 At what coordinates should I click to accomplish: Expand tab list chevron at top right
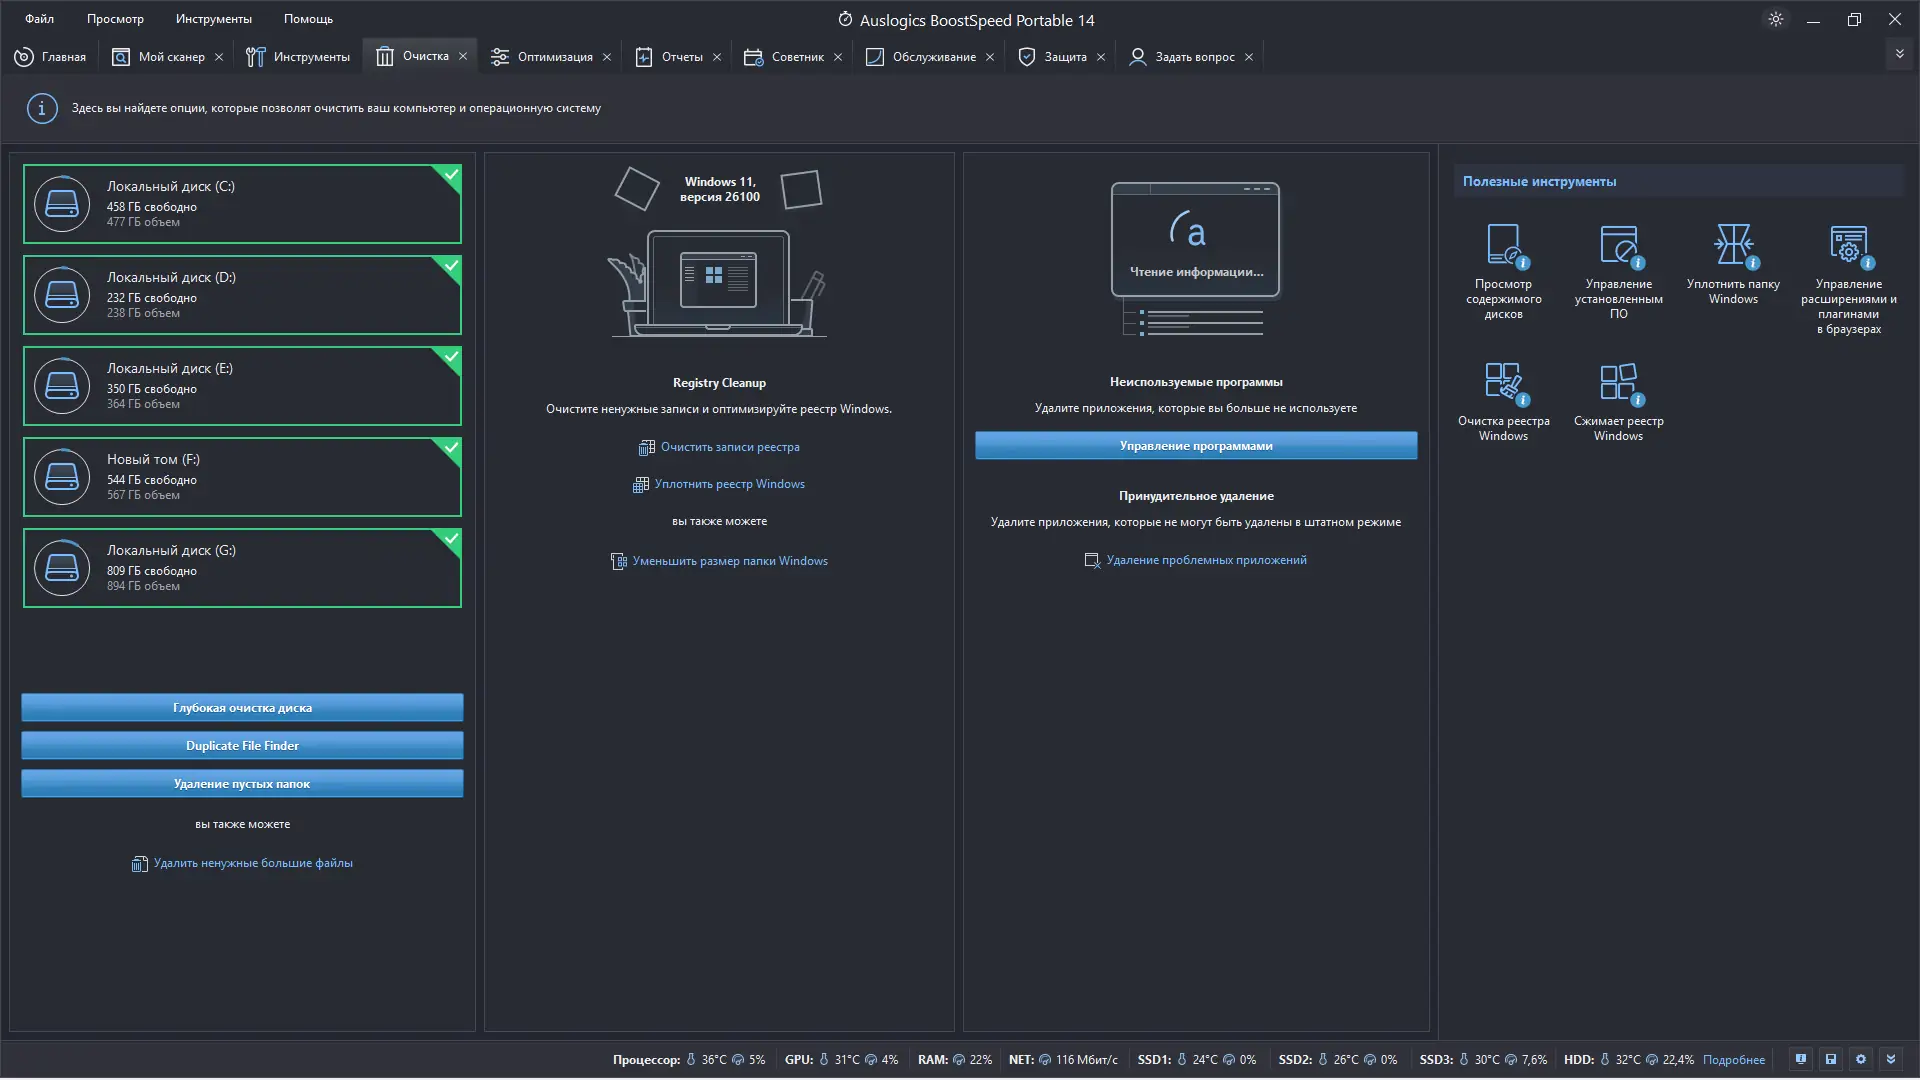coord(1899,54)
